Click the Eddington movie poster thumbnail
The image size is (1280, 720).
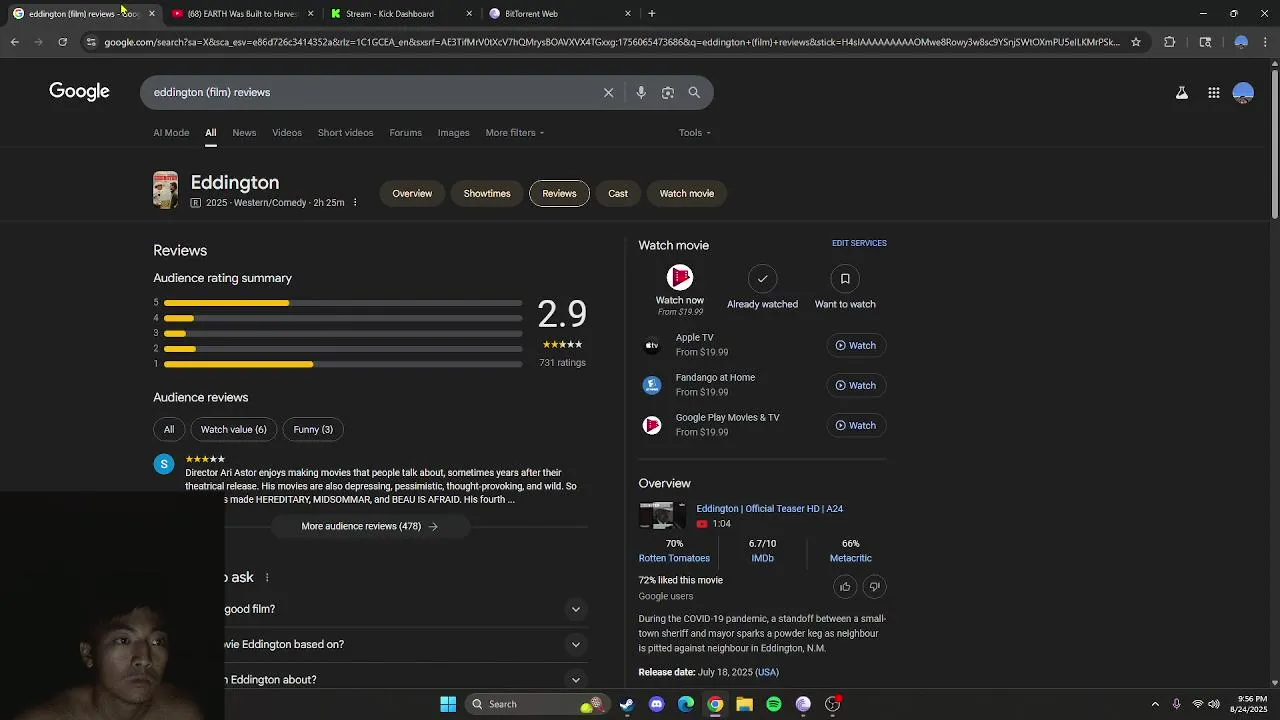[x=166, y=190]
